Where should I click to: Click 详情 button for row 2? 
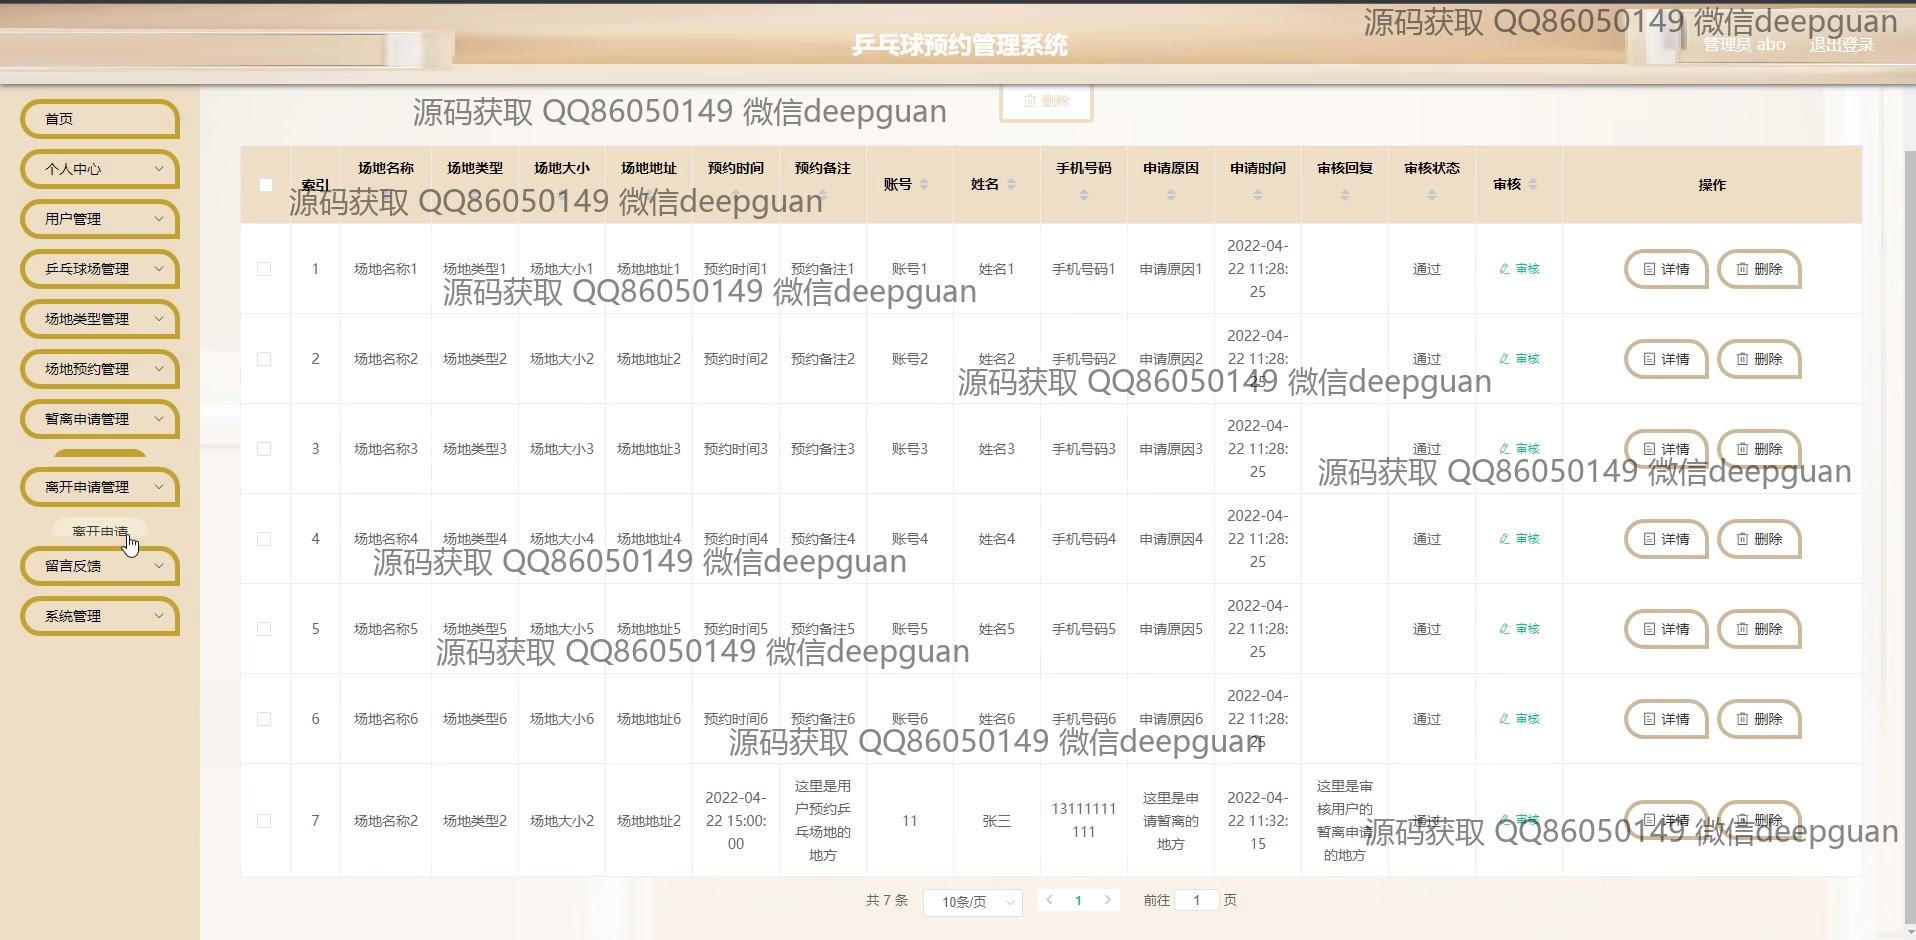click(x=1665, y=359)
